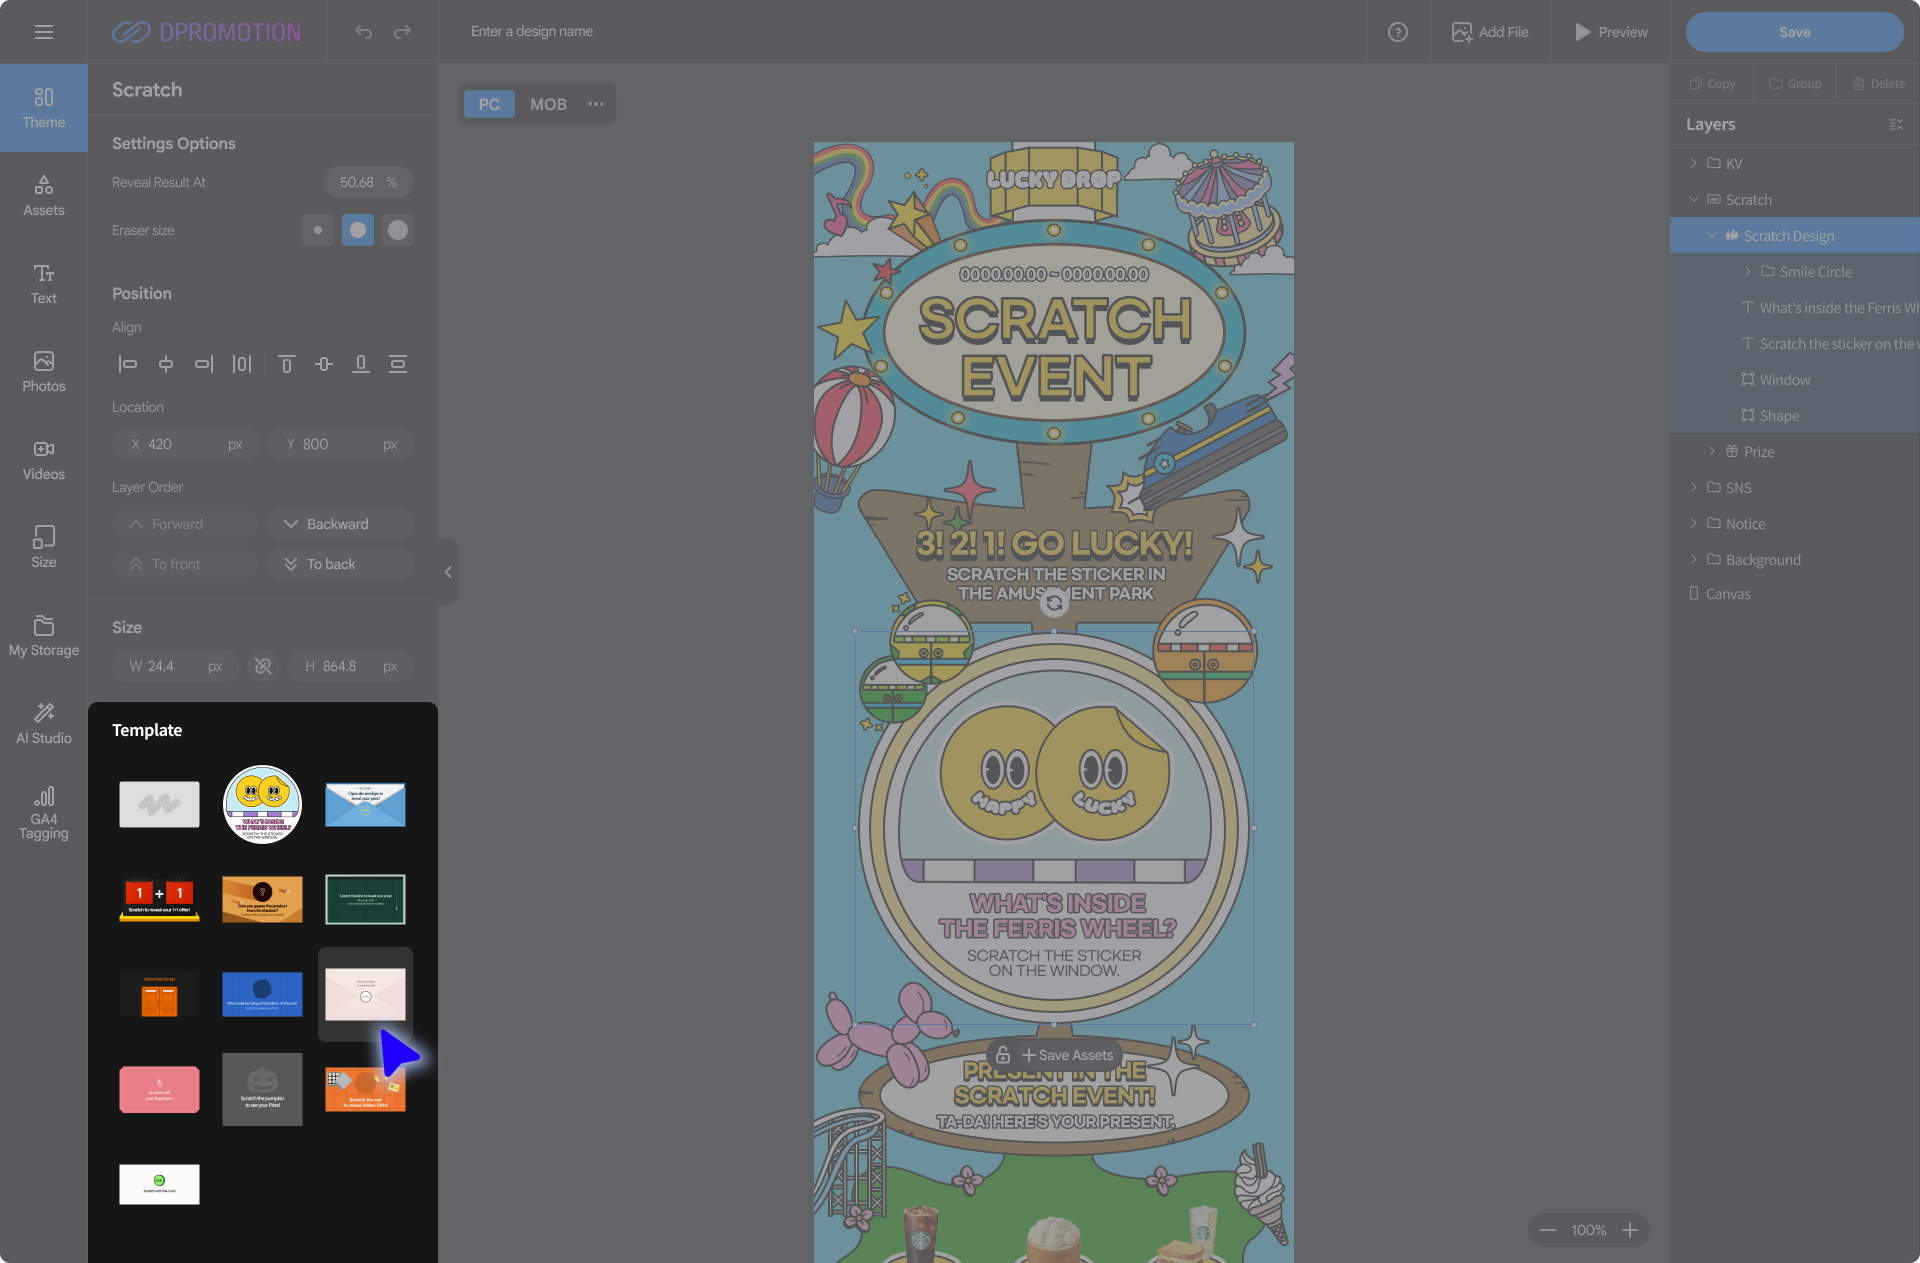The height and width of the screenshot is (1263, 1920).
Task: Switch to the MOB view tab
Action: click(x=548, y=104)
